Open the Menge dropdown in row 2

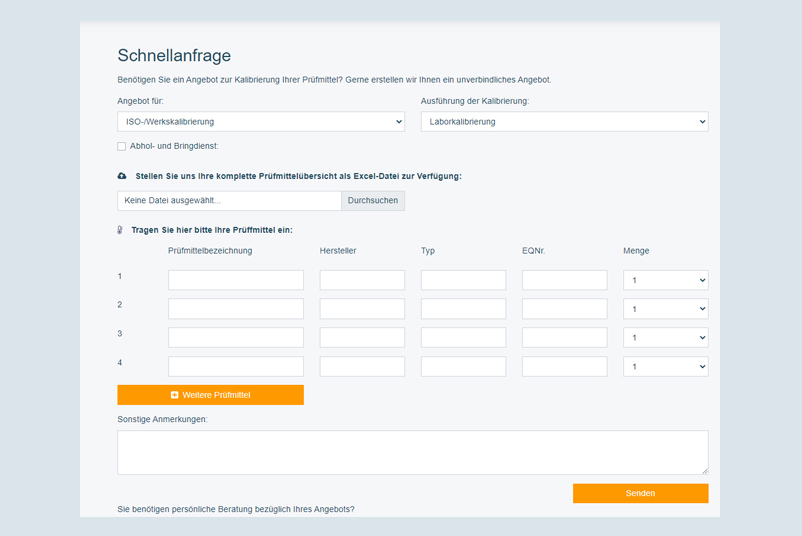665,309
